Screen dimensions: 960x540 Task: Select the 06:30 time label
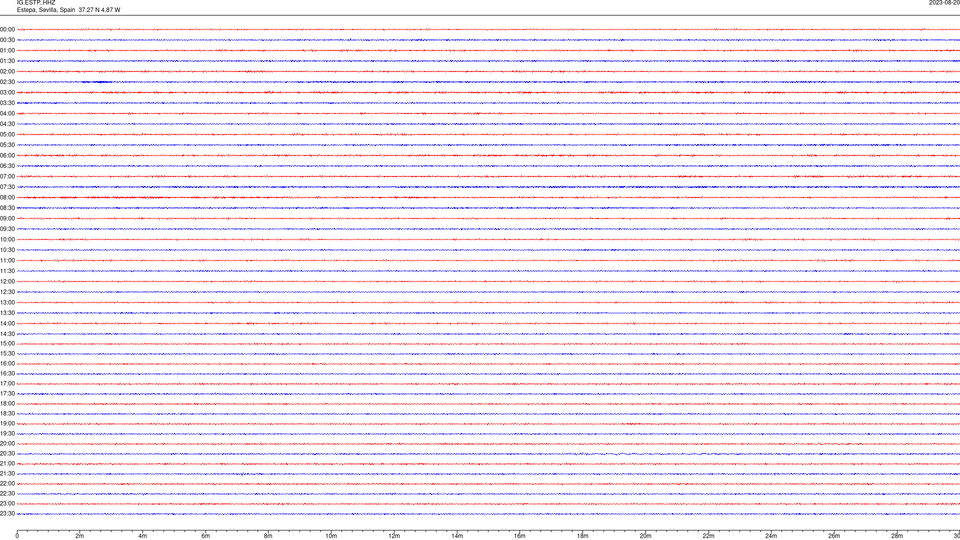[7, 166]
